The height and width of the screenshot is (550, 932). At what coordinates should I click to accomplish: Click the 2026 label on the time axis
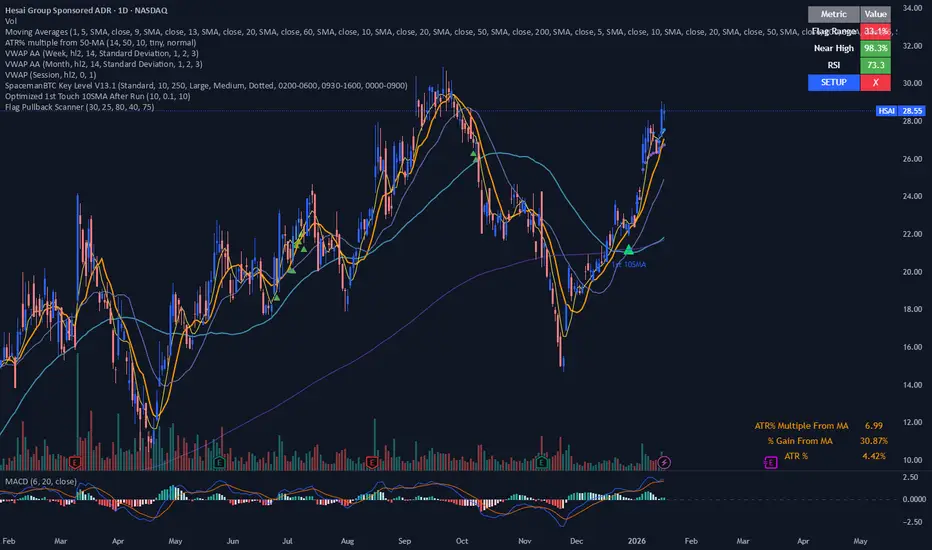click(x=637, y=541)
